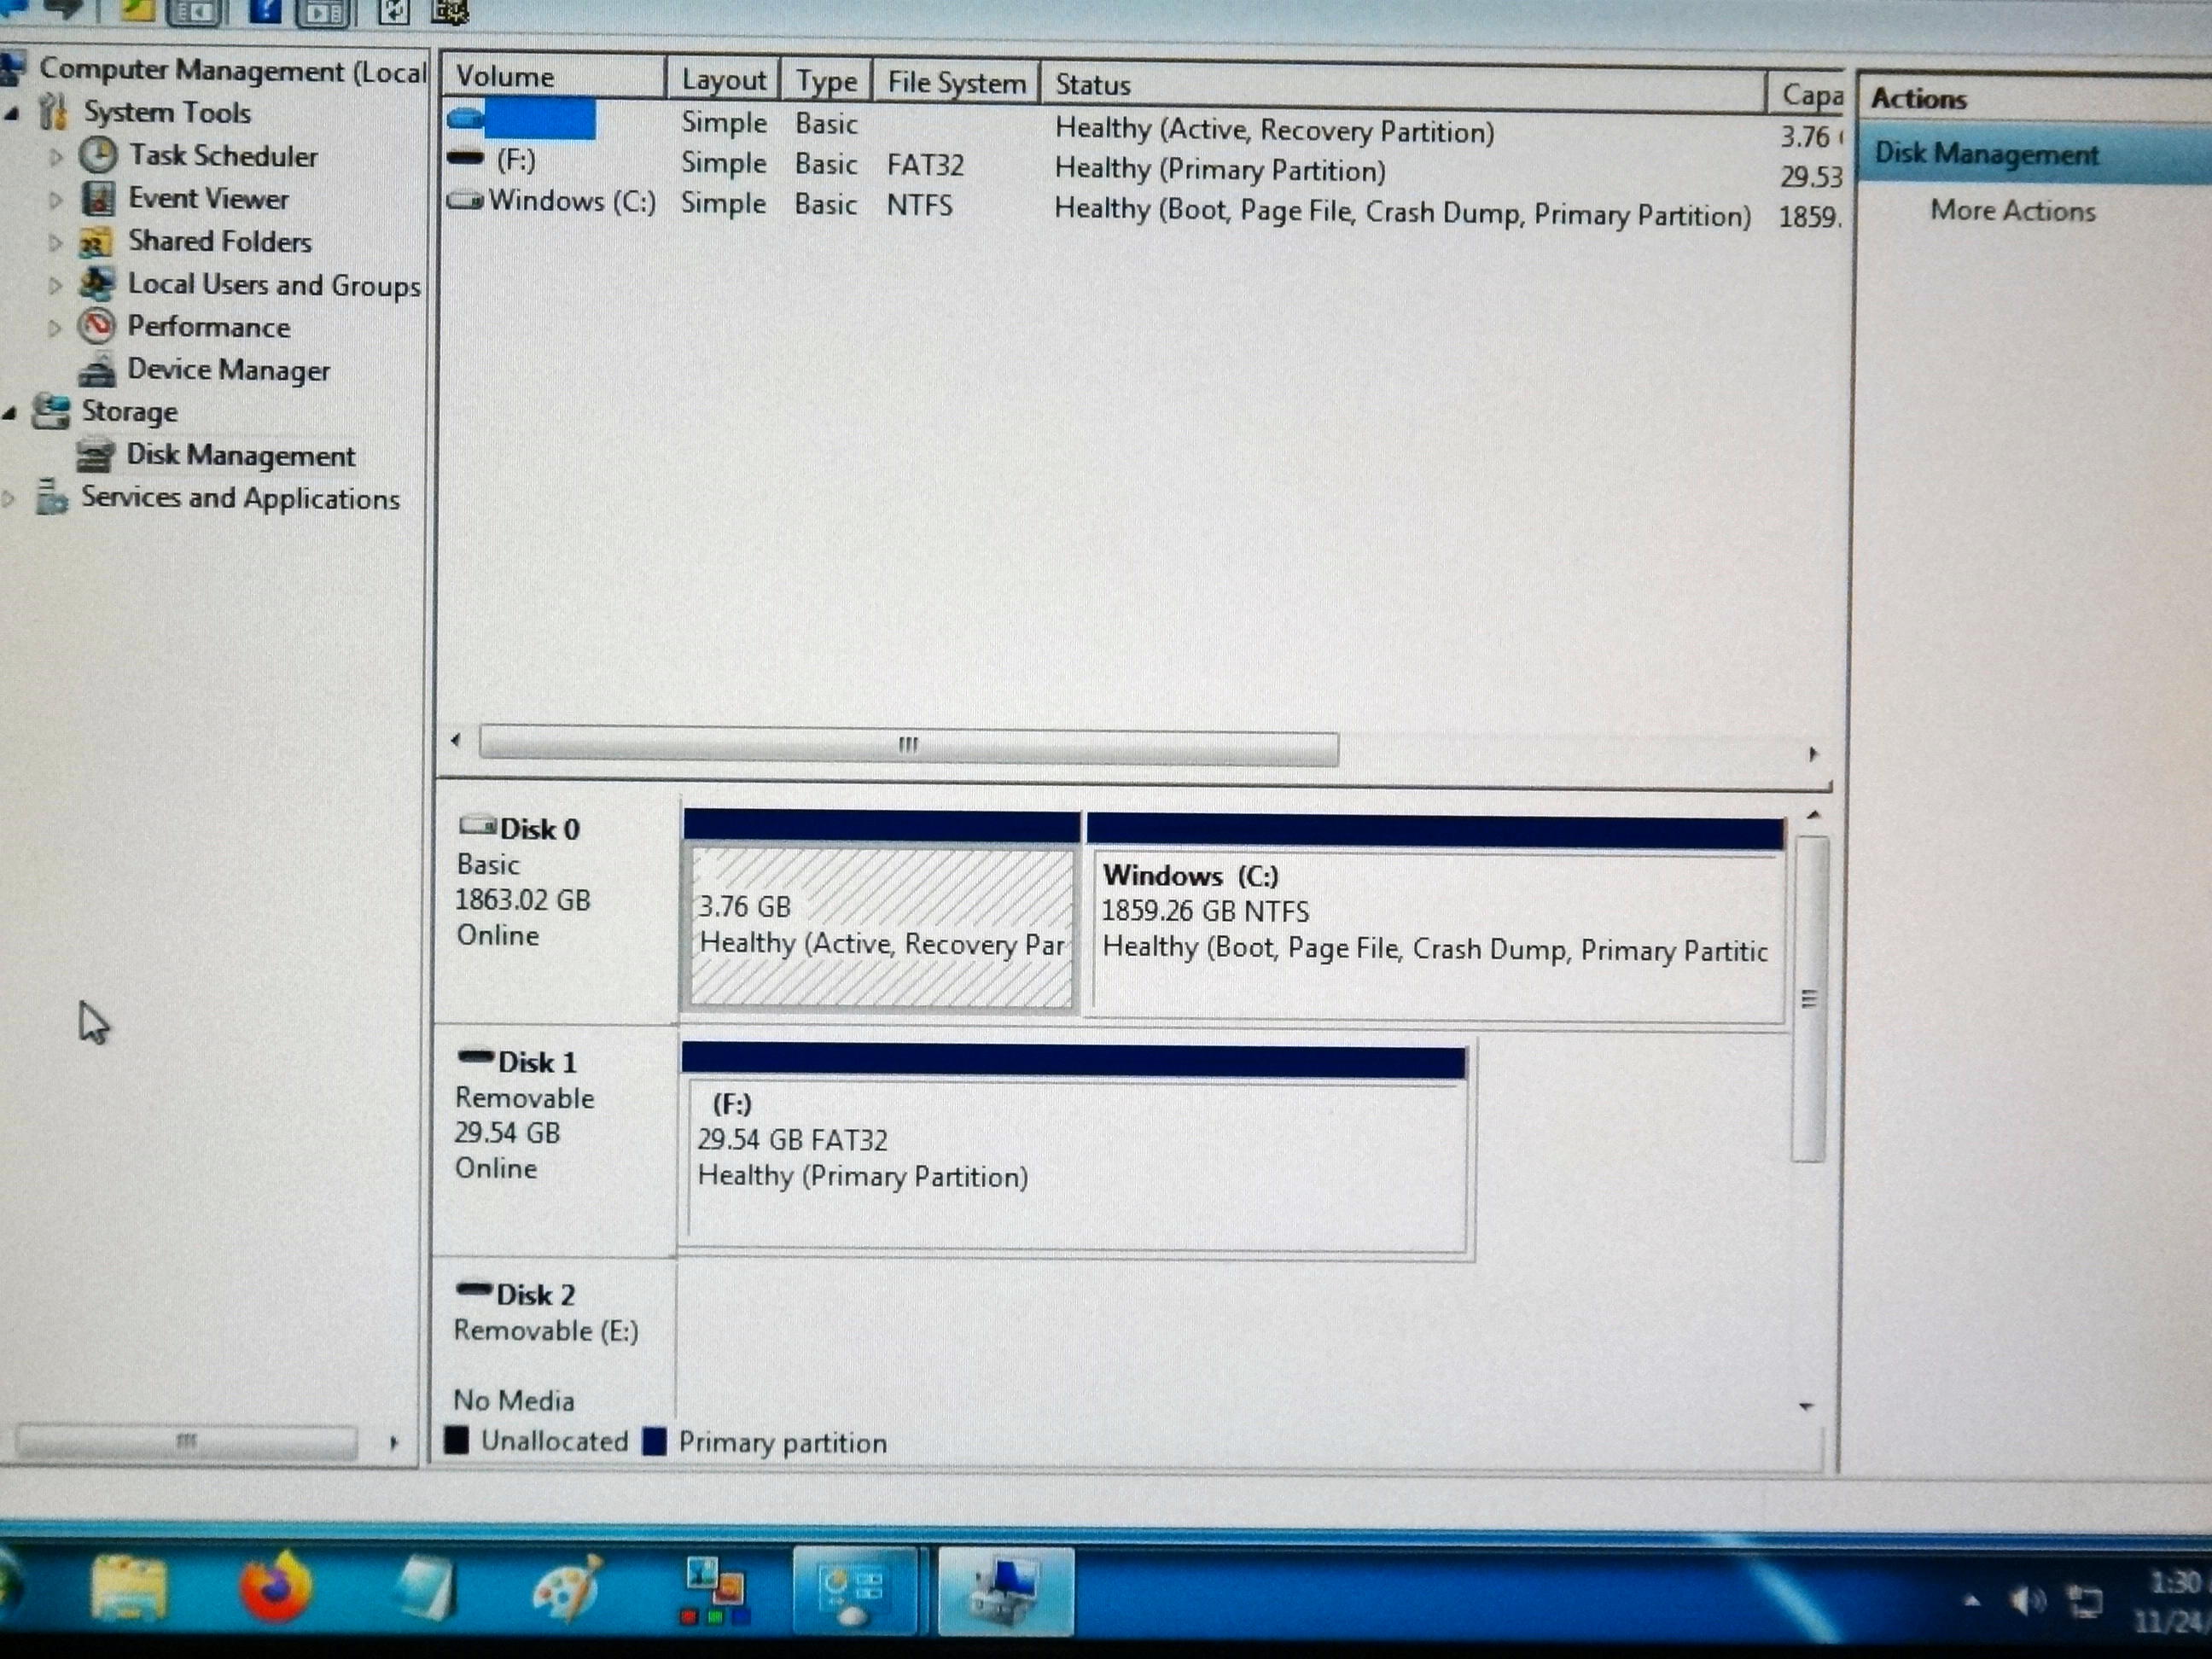2212x1659 pixels.
Task: Select Device Manager in the tree
Action: click(228, 370)
